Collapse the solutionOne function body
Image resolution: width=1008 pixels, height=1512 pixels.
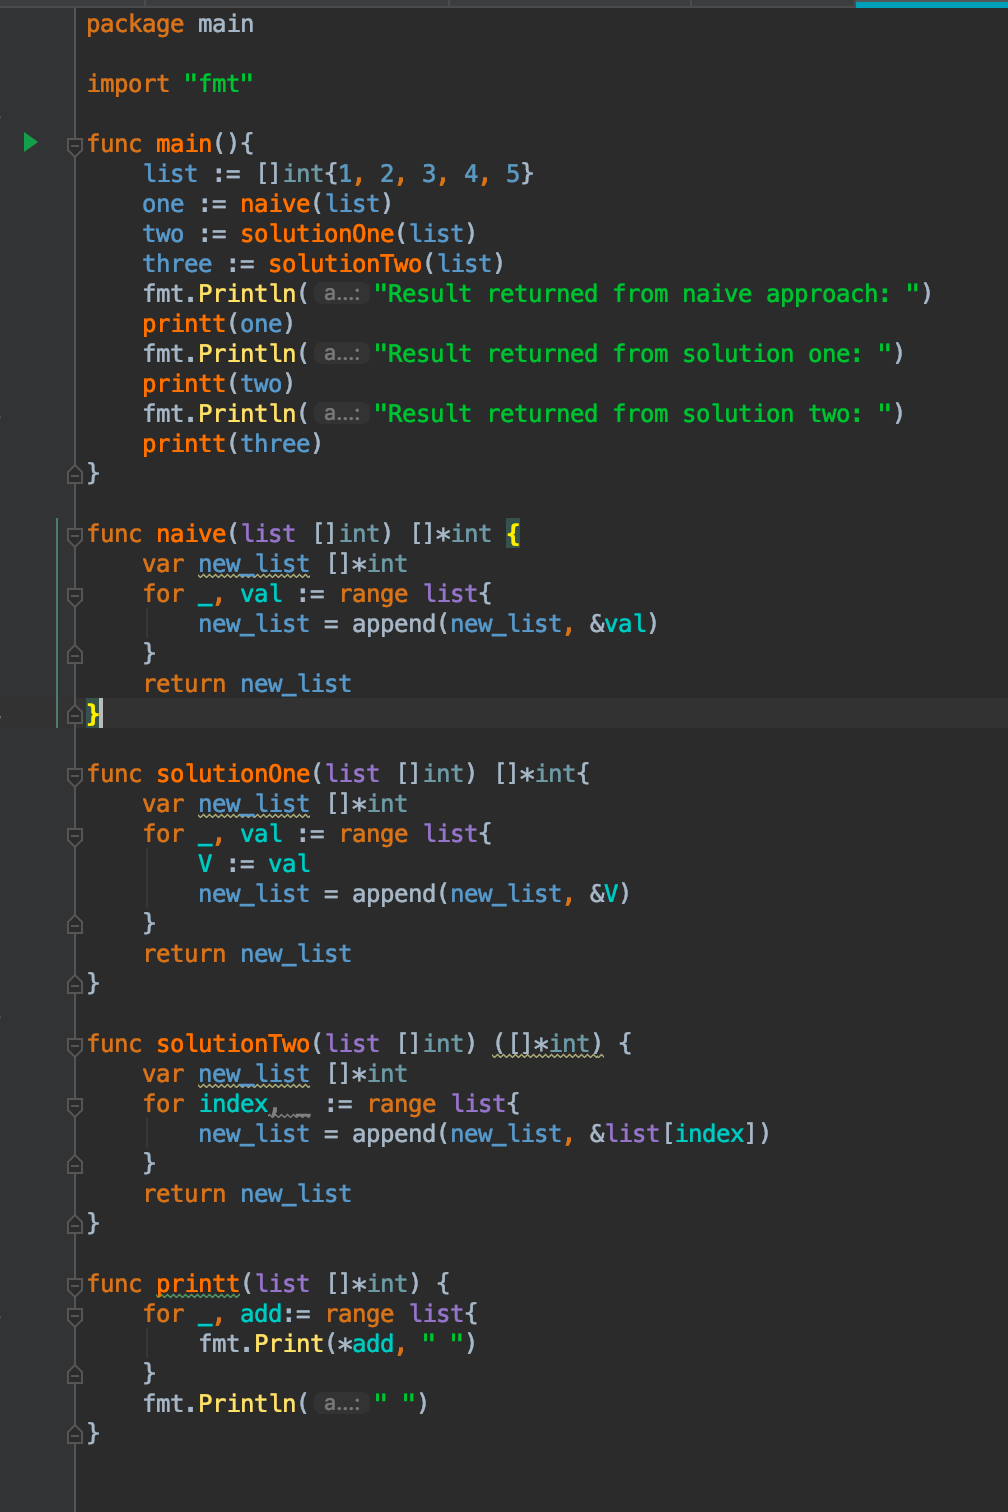[73, 773]
